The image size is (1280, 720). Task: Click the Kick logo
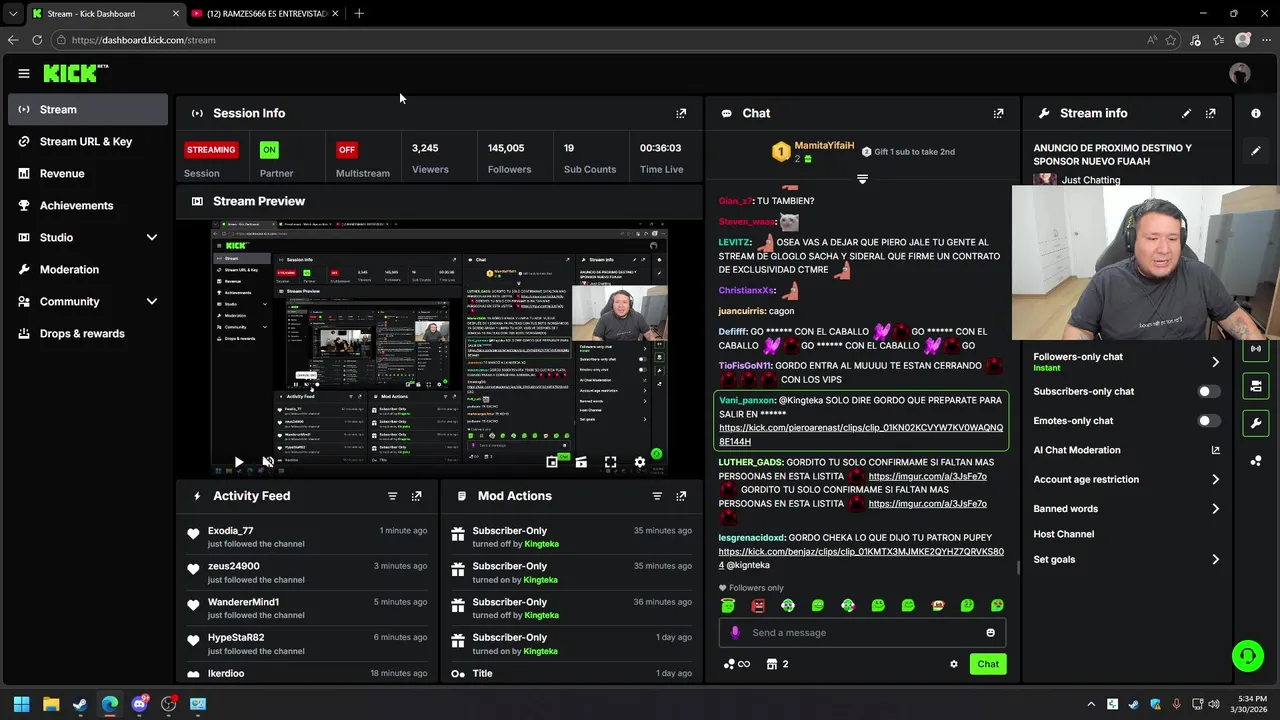coord(75,73)
